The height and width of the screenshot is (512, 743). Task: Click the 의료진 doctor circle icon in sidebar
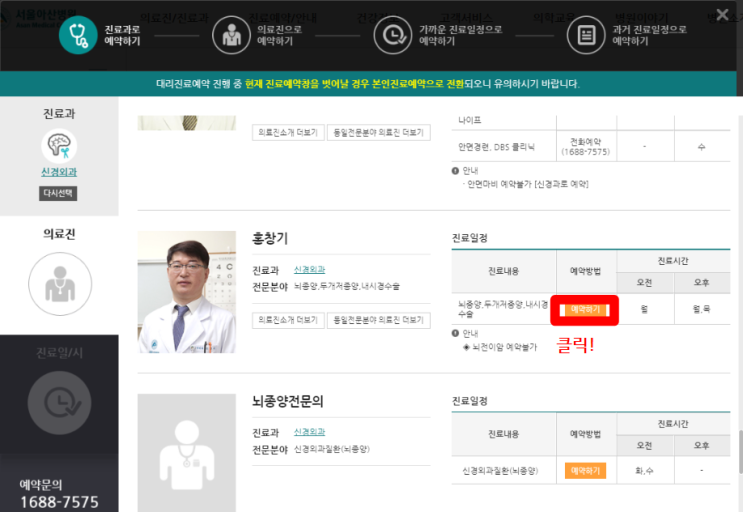[60, 284]
